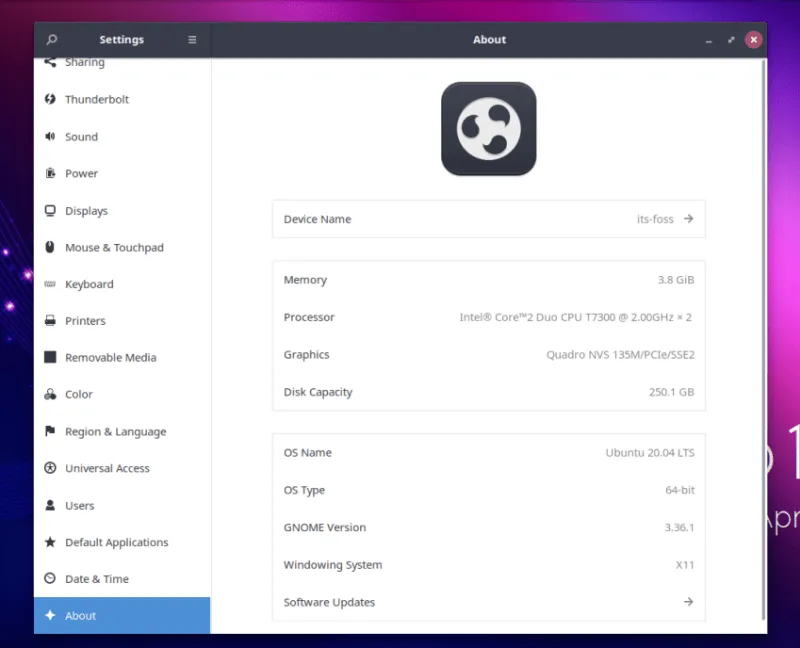Click the 64-bit OS type value
Screen dimensions: 800x648
(680, 490)
